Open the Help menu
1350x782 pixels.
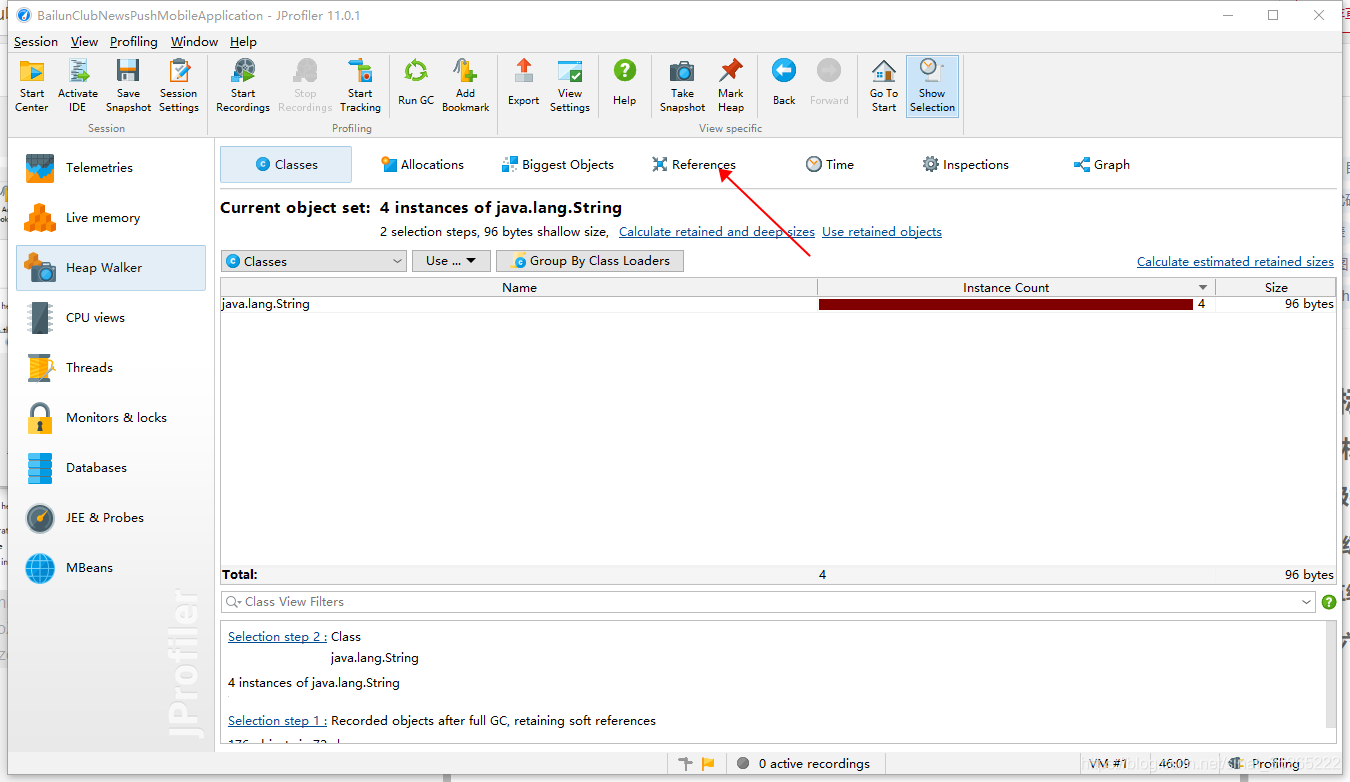[x=243, y=42]
